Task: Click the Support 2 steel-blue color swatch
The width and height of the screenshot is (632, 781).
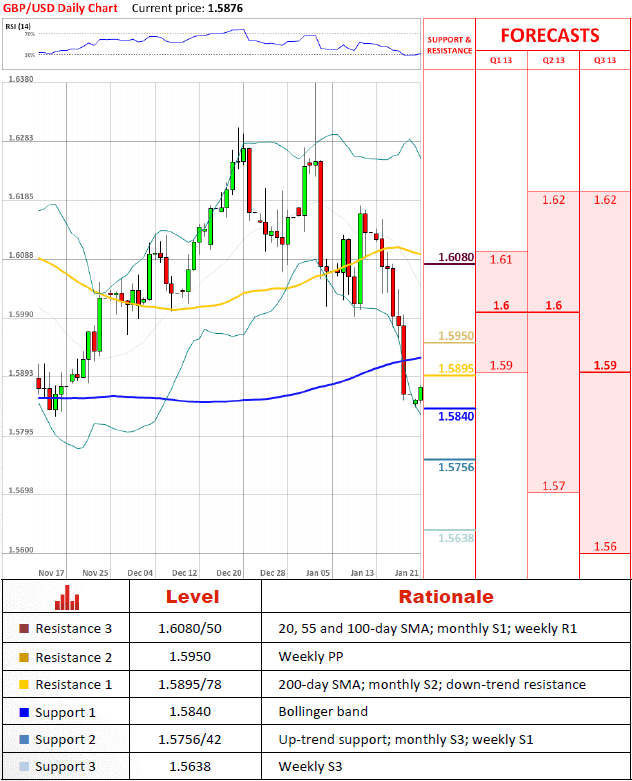Action: point(24,740)
